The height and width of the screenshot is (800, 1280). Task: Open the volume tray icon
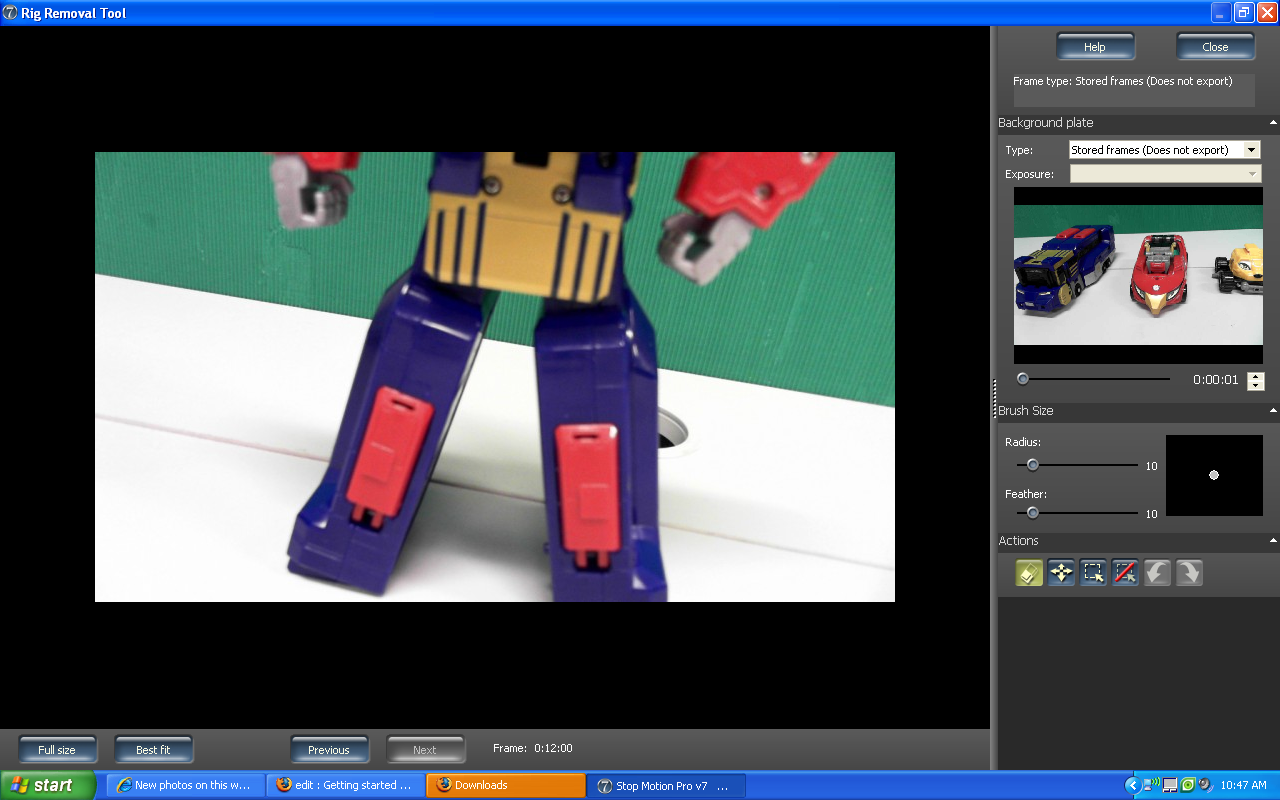(1205, 785)
